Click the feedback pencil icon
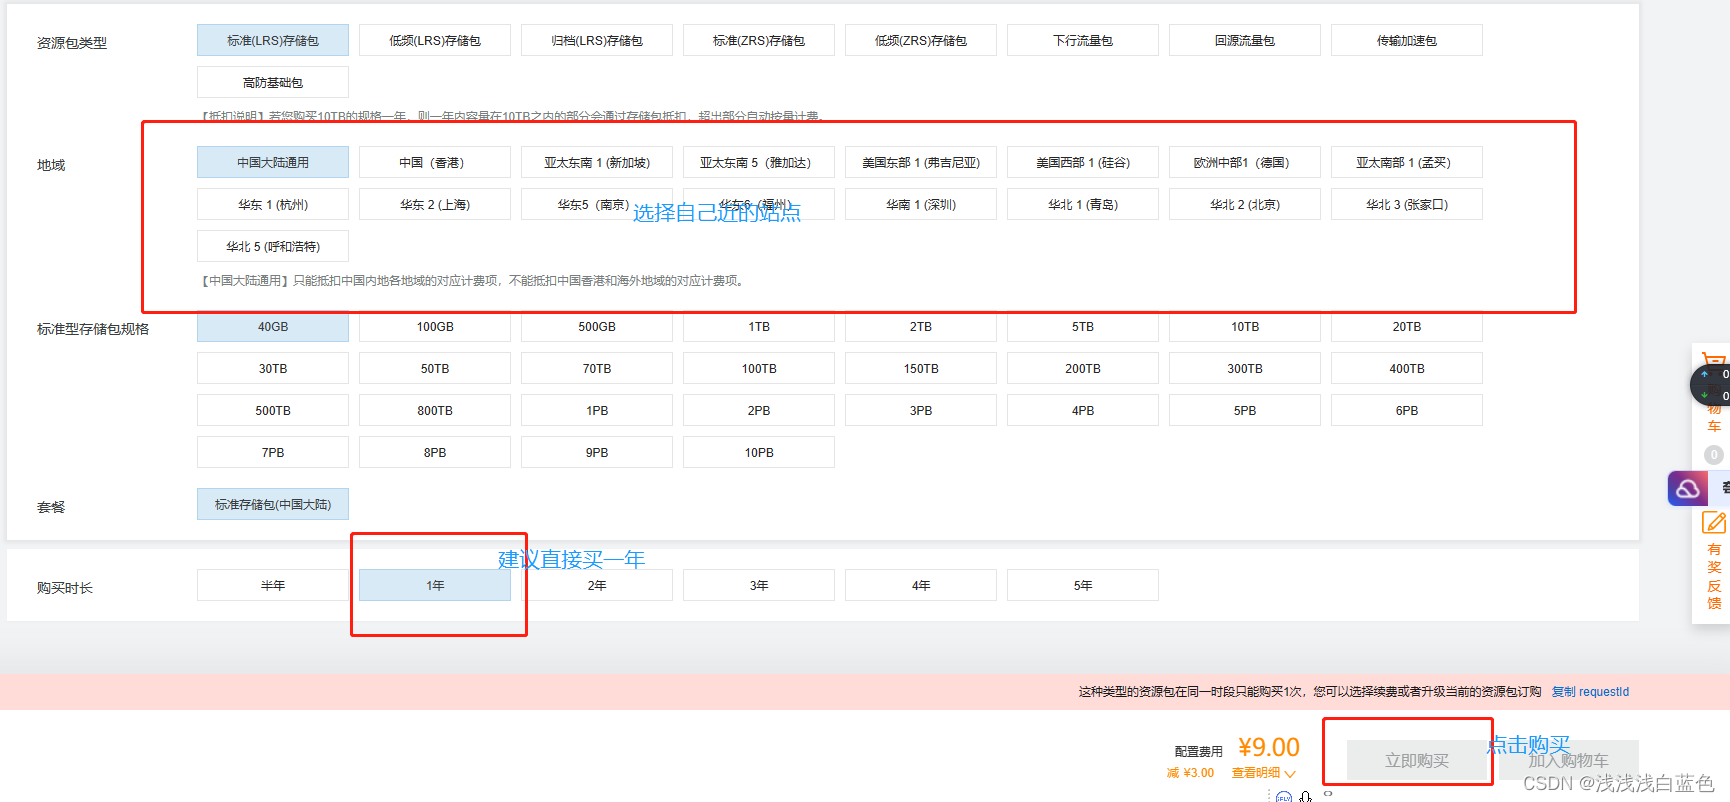The width and height of the screenshot is (1730, 802). tap(1713, 523)
